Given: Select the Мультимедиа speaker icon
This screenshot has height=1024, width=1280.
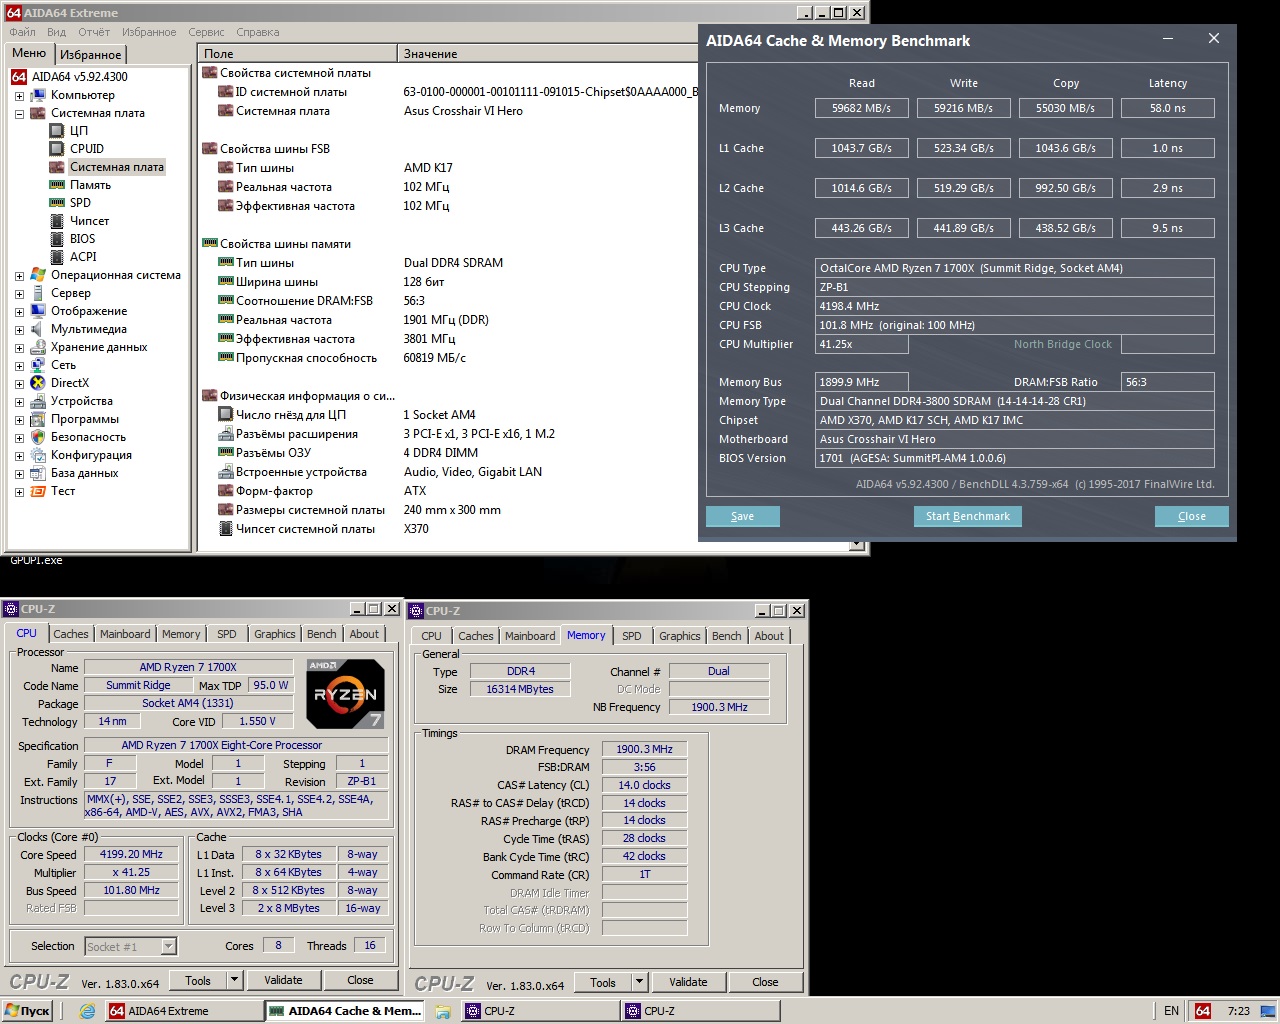Looking at the screenshot, I should click(x=38, y=329).
